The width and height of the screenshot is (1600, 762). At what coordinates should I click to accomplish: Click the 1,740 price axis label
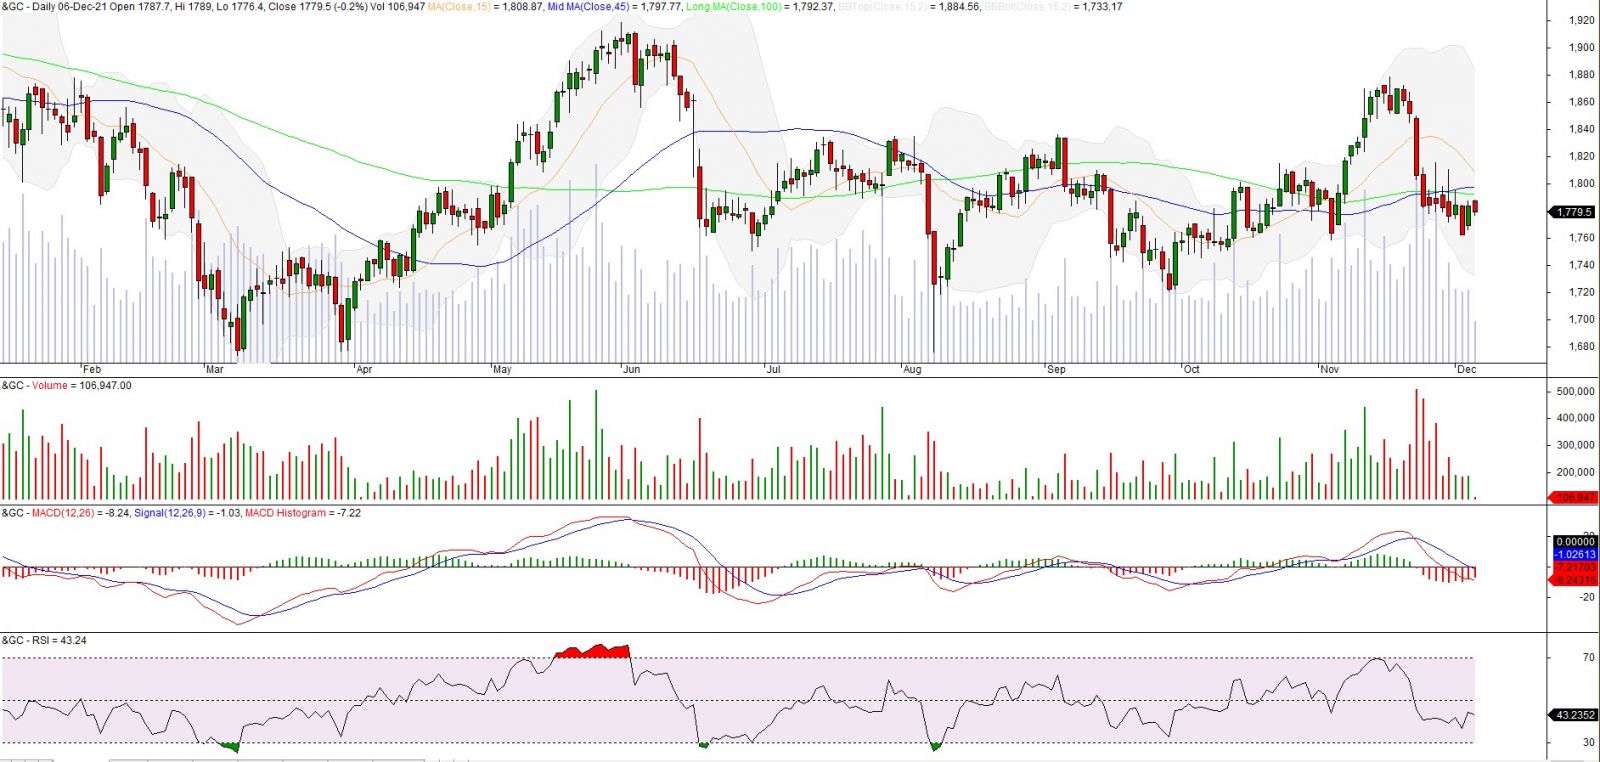click(1581, 265)
